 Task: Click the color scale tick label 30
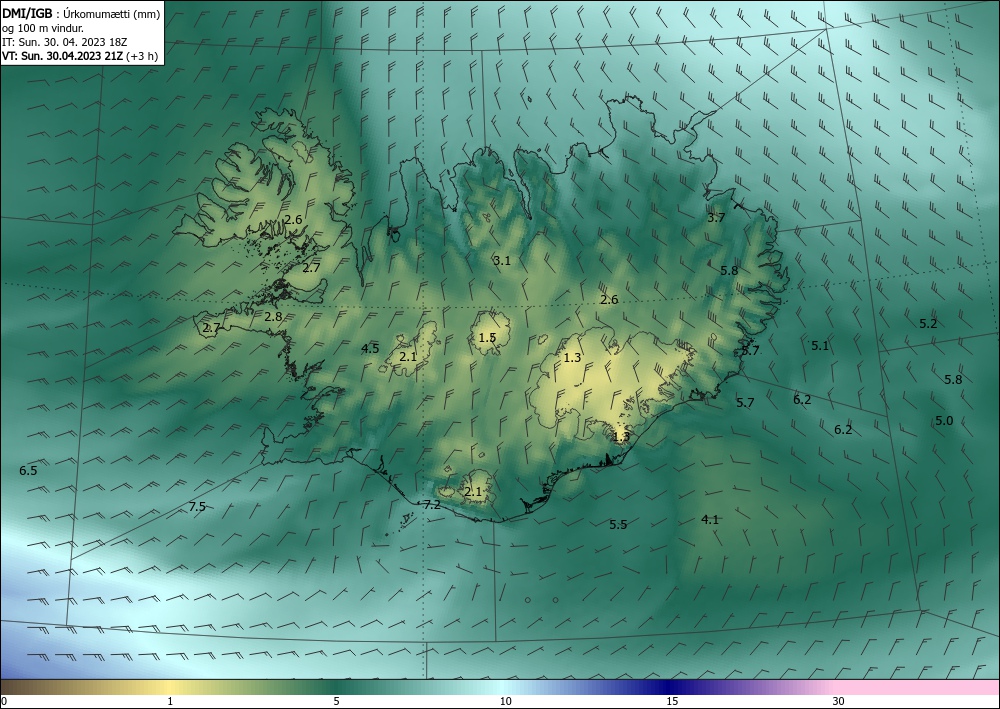[x=839, y=701]
